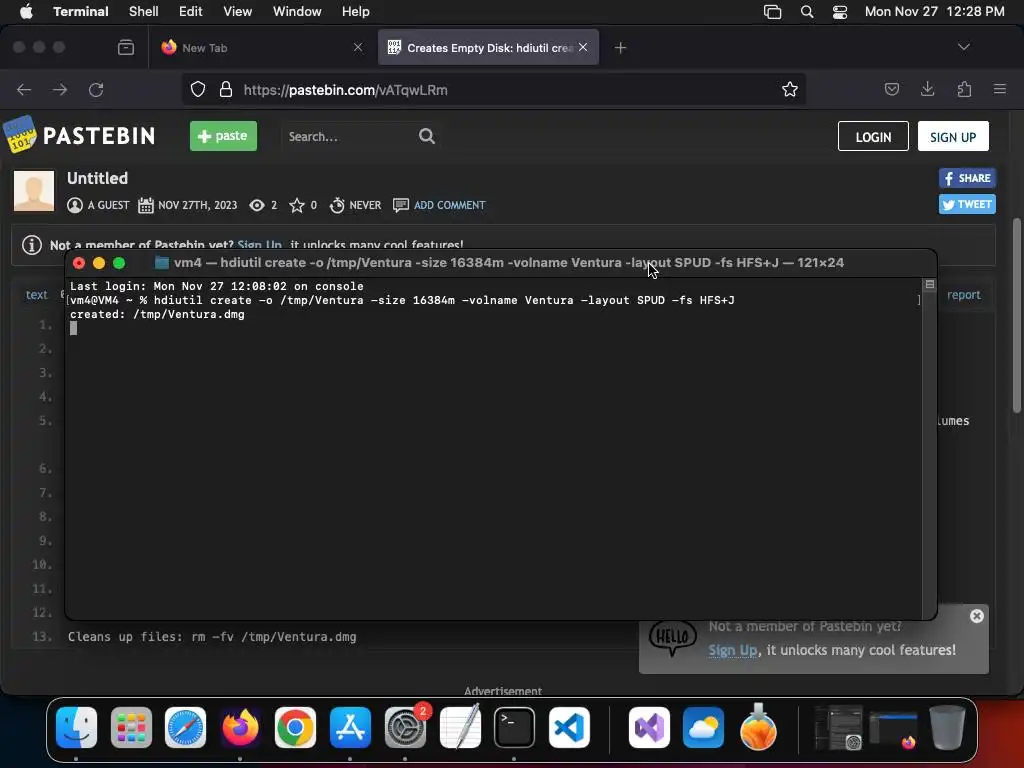This screenshot has height=768, width=1024.
Task: Open Firefox recent browsing view icon
Action: tap(126, 47)
